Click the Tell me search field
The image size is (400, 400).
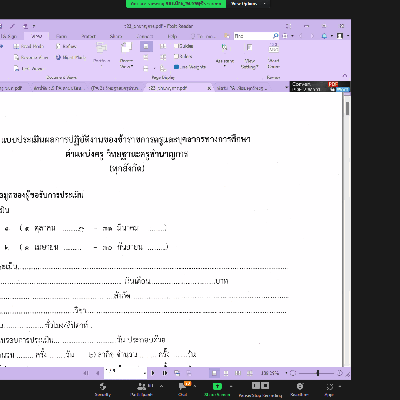click(x=203, y=36)
